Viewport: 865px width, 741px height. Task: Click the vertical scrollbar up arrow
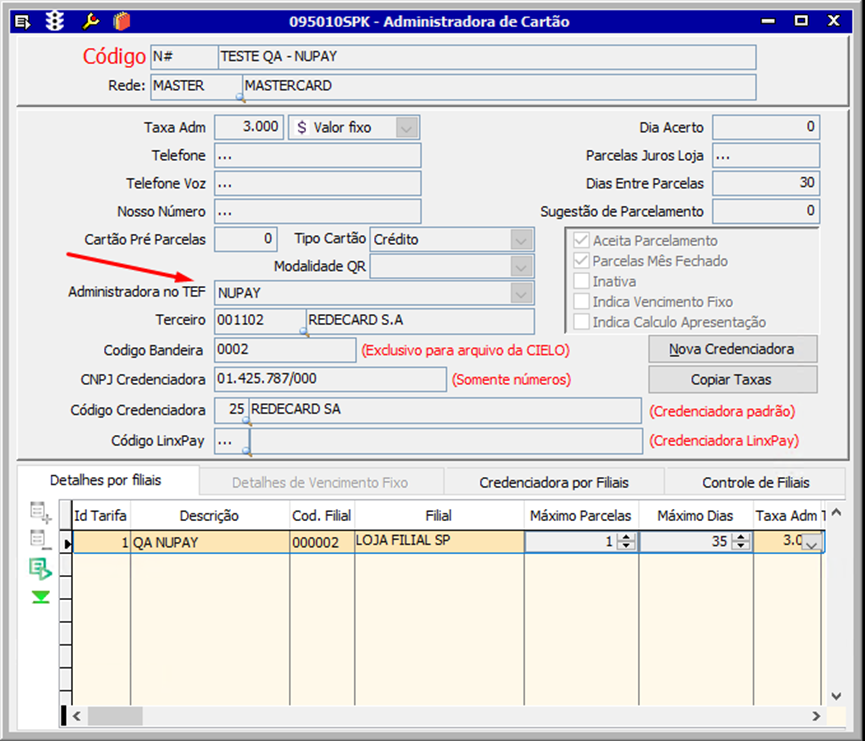pos(836,513)
